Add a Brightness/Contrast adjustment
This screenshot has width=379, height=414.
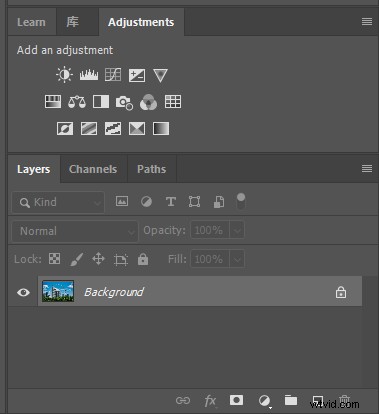click(64, 75)
